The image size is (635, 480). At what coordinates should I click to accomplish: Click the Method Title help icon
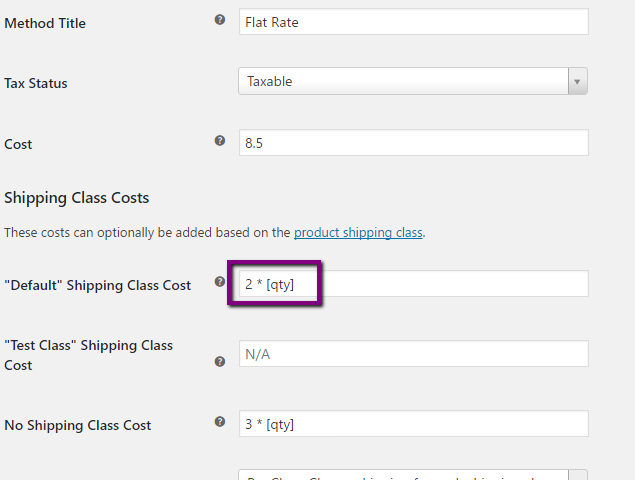pos(220,20)
